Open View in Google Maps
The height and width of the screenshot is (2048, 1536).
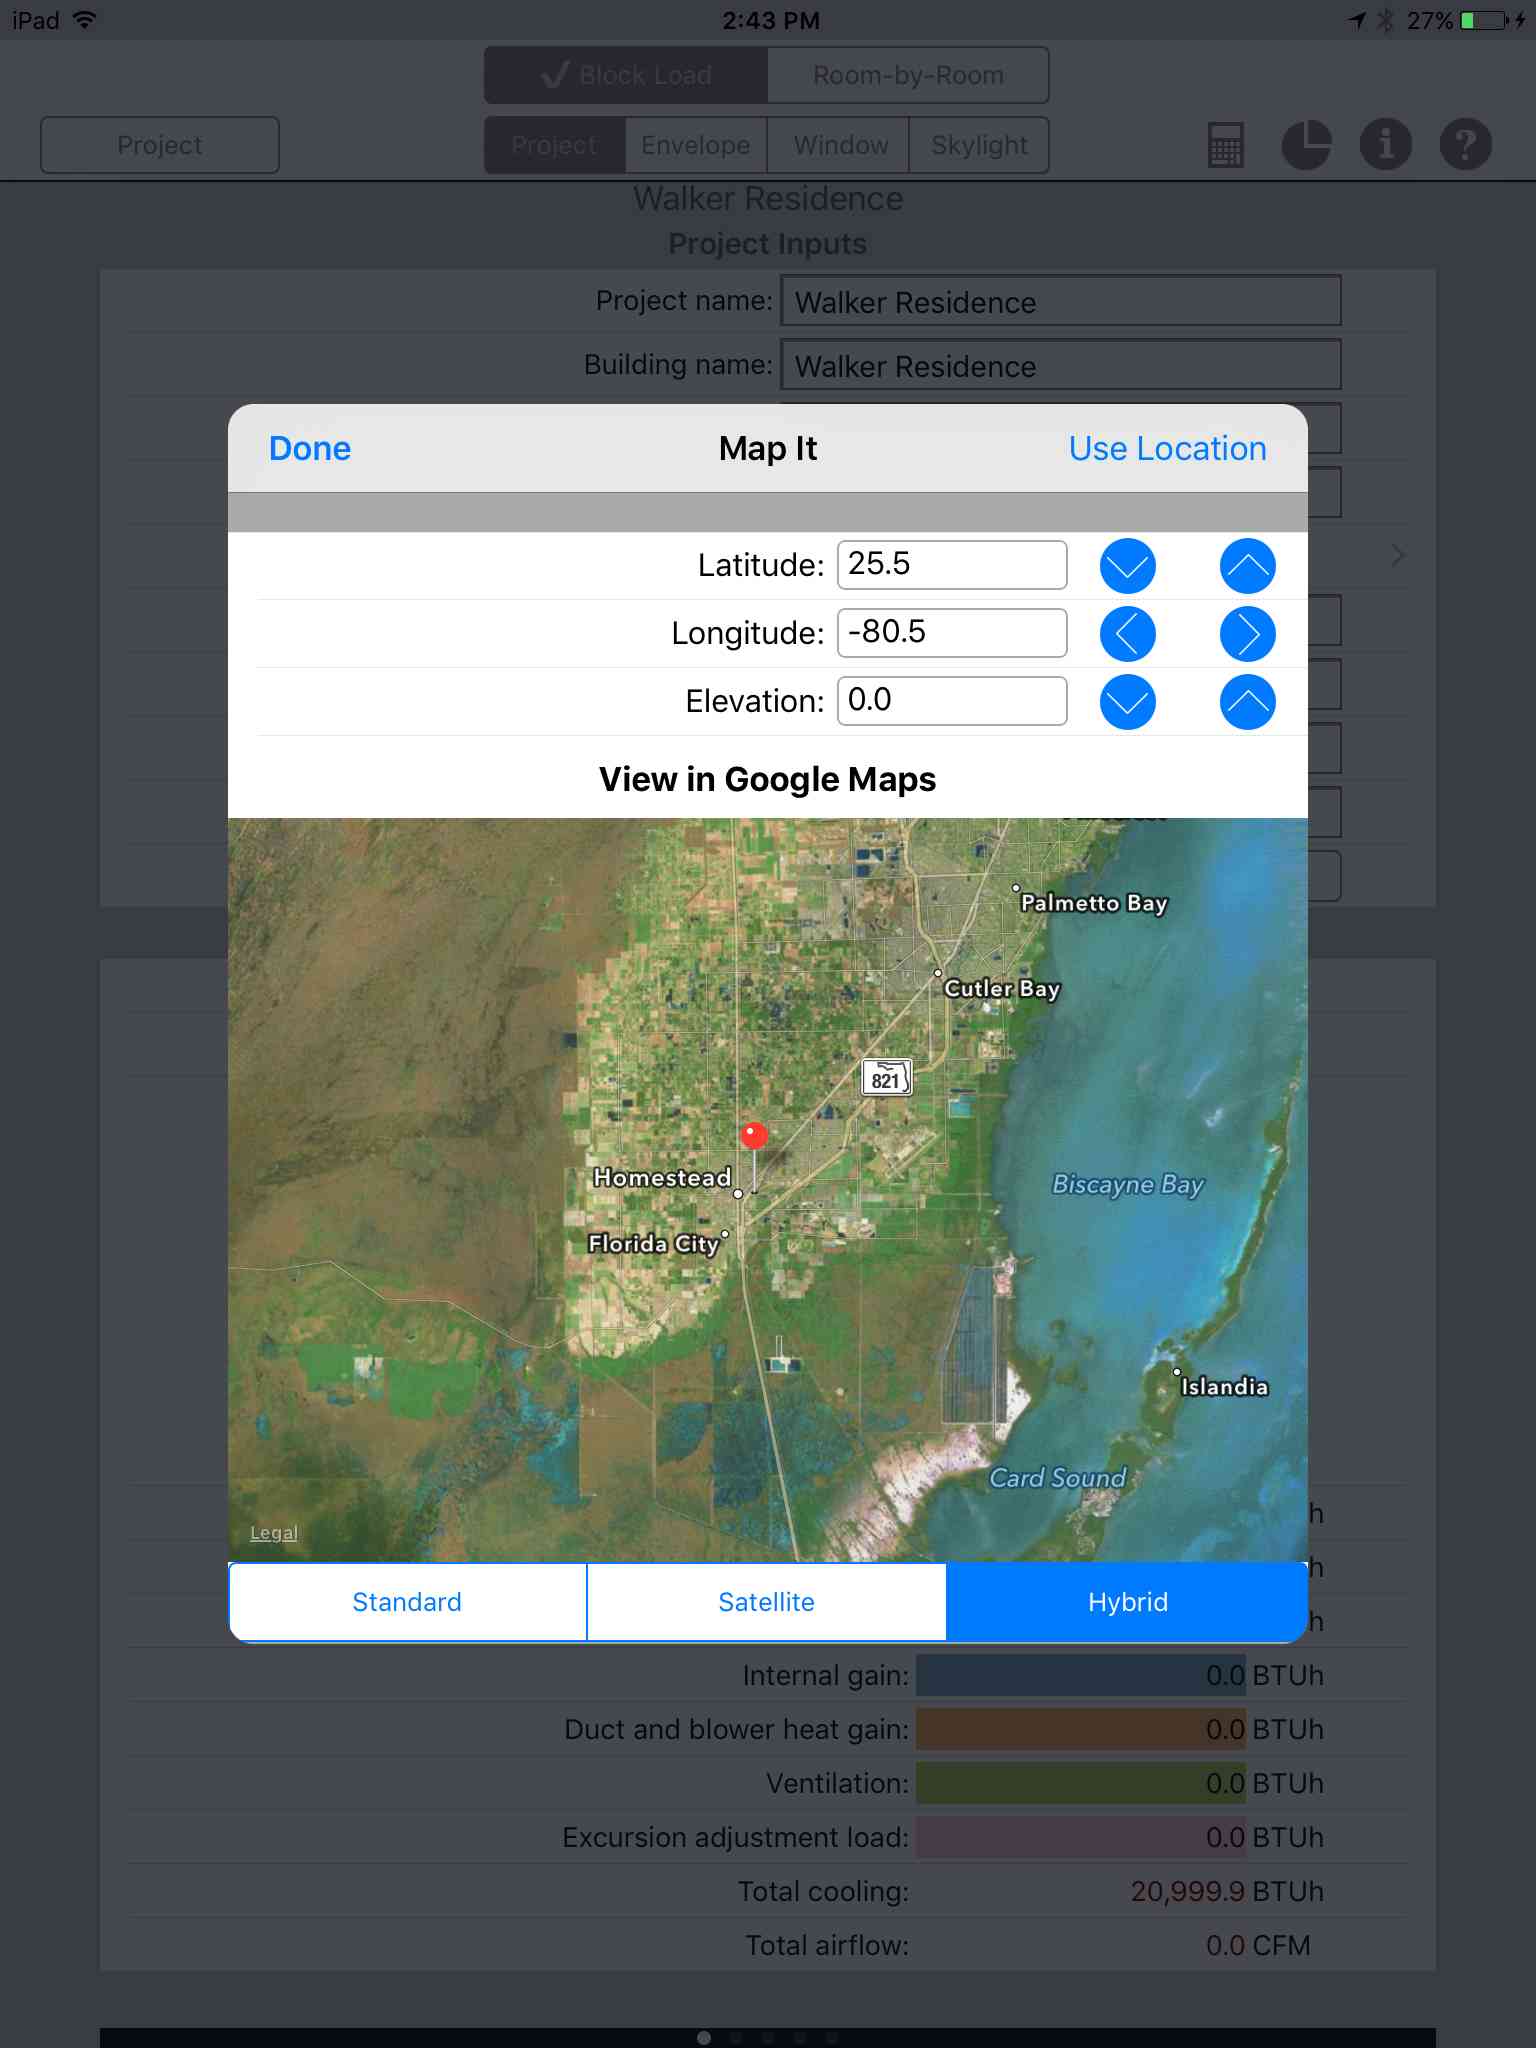click(x=767, y=779)
